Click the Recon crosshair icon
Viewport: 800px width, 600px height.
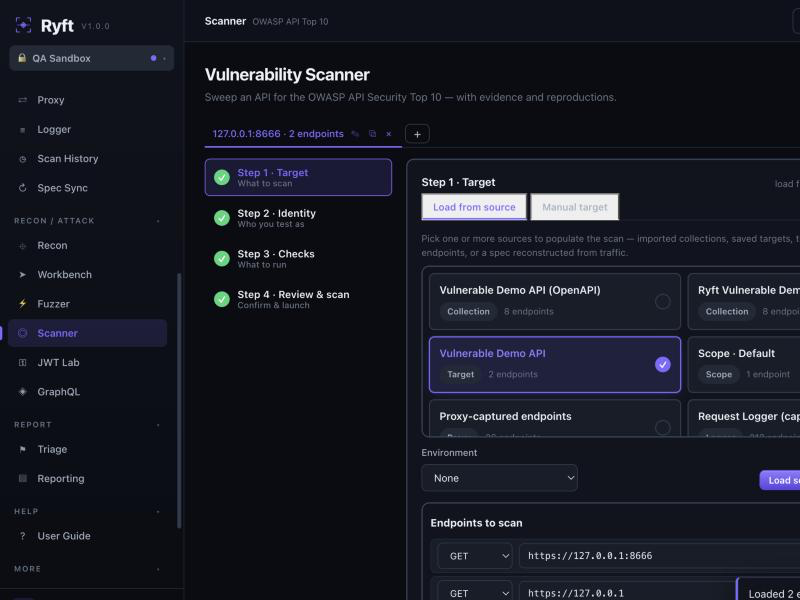click(x=22, y=245)
